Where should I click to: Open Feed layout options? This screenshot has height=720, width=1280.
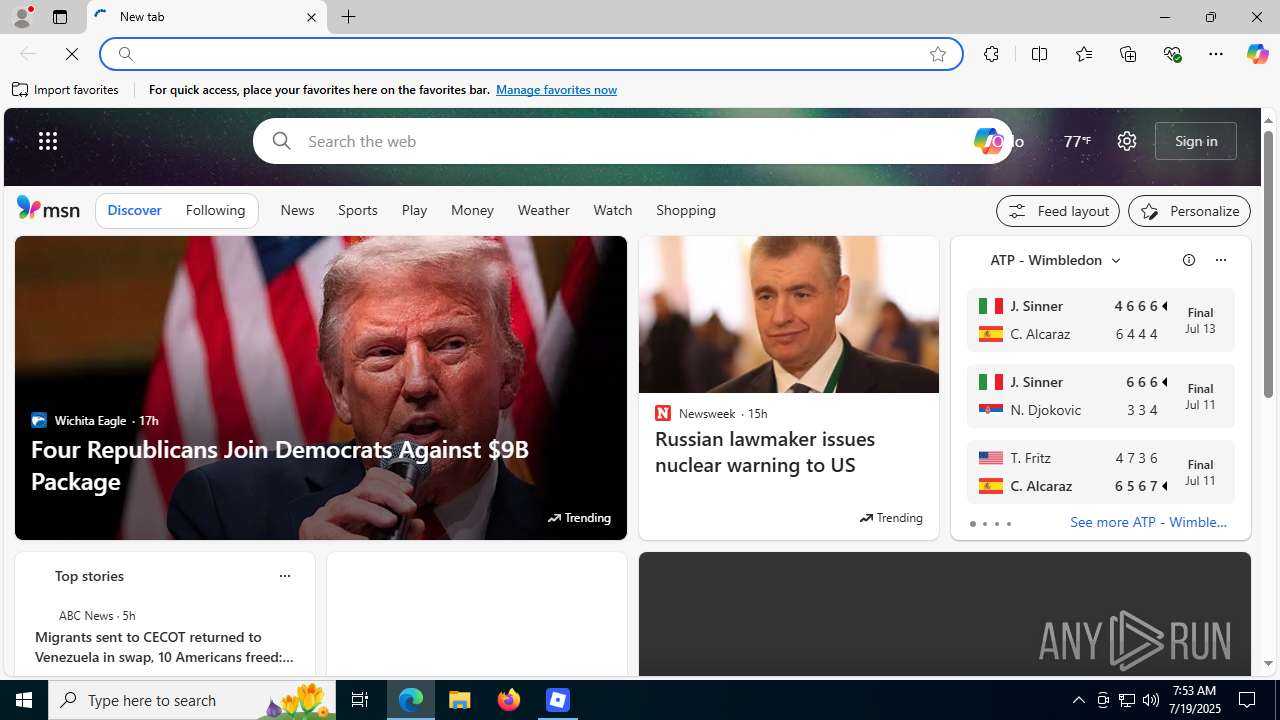click(x=1058, y=211)
